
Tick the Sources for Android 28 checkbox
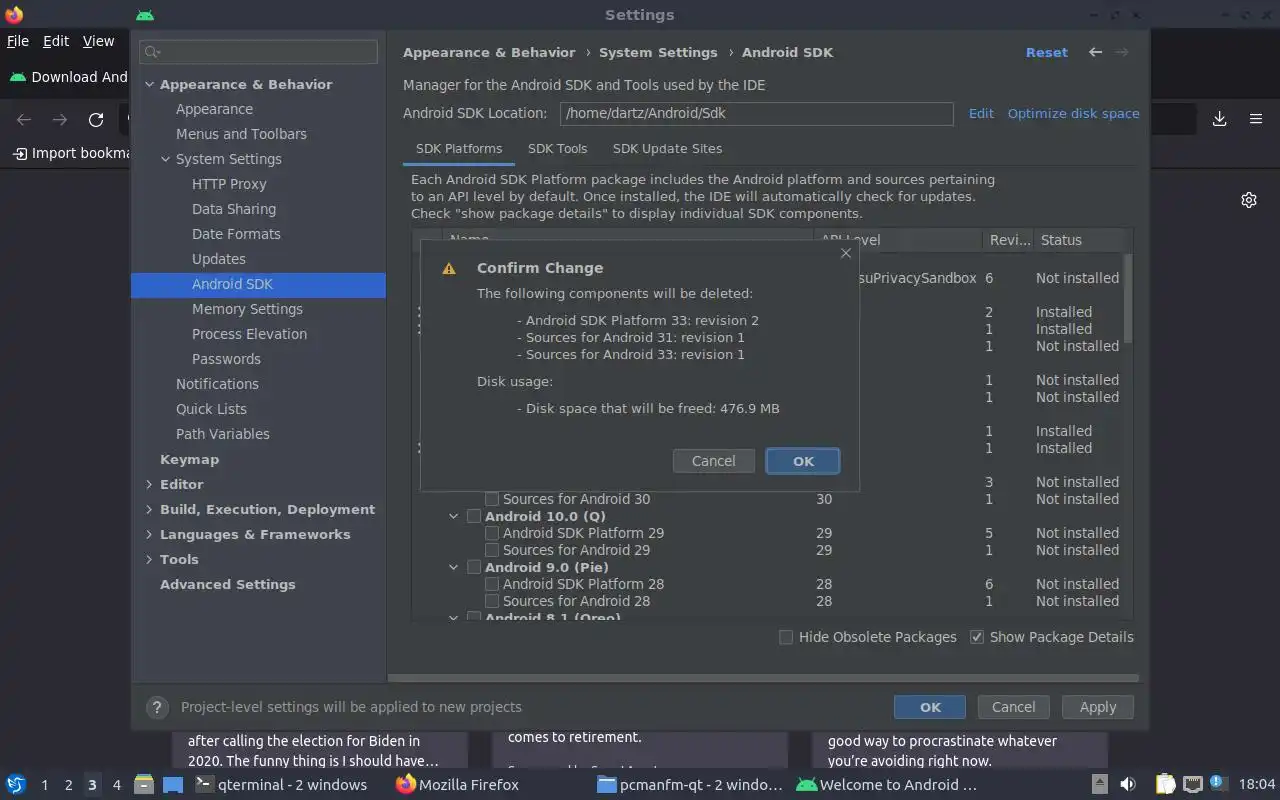pos(492,601)
